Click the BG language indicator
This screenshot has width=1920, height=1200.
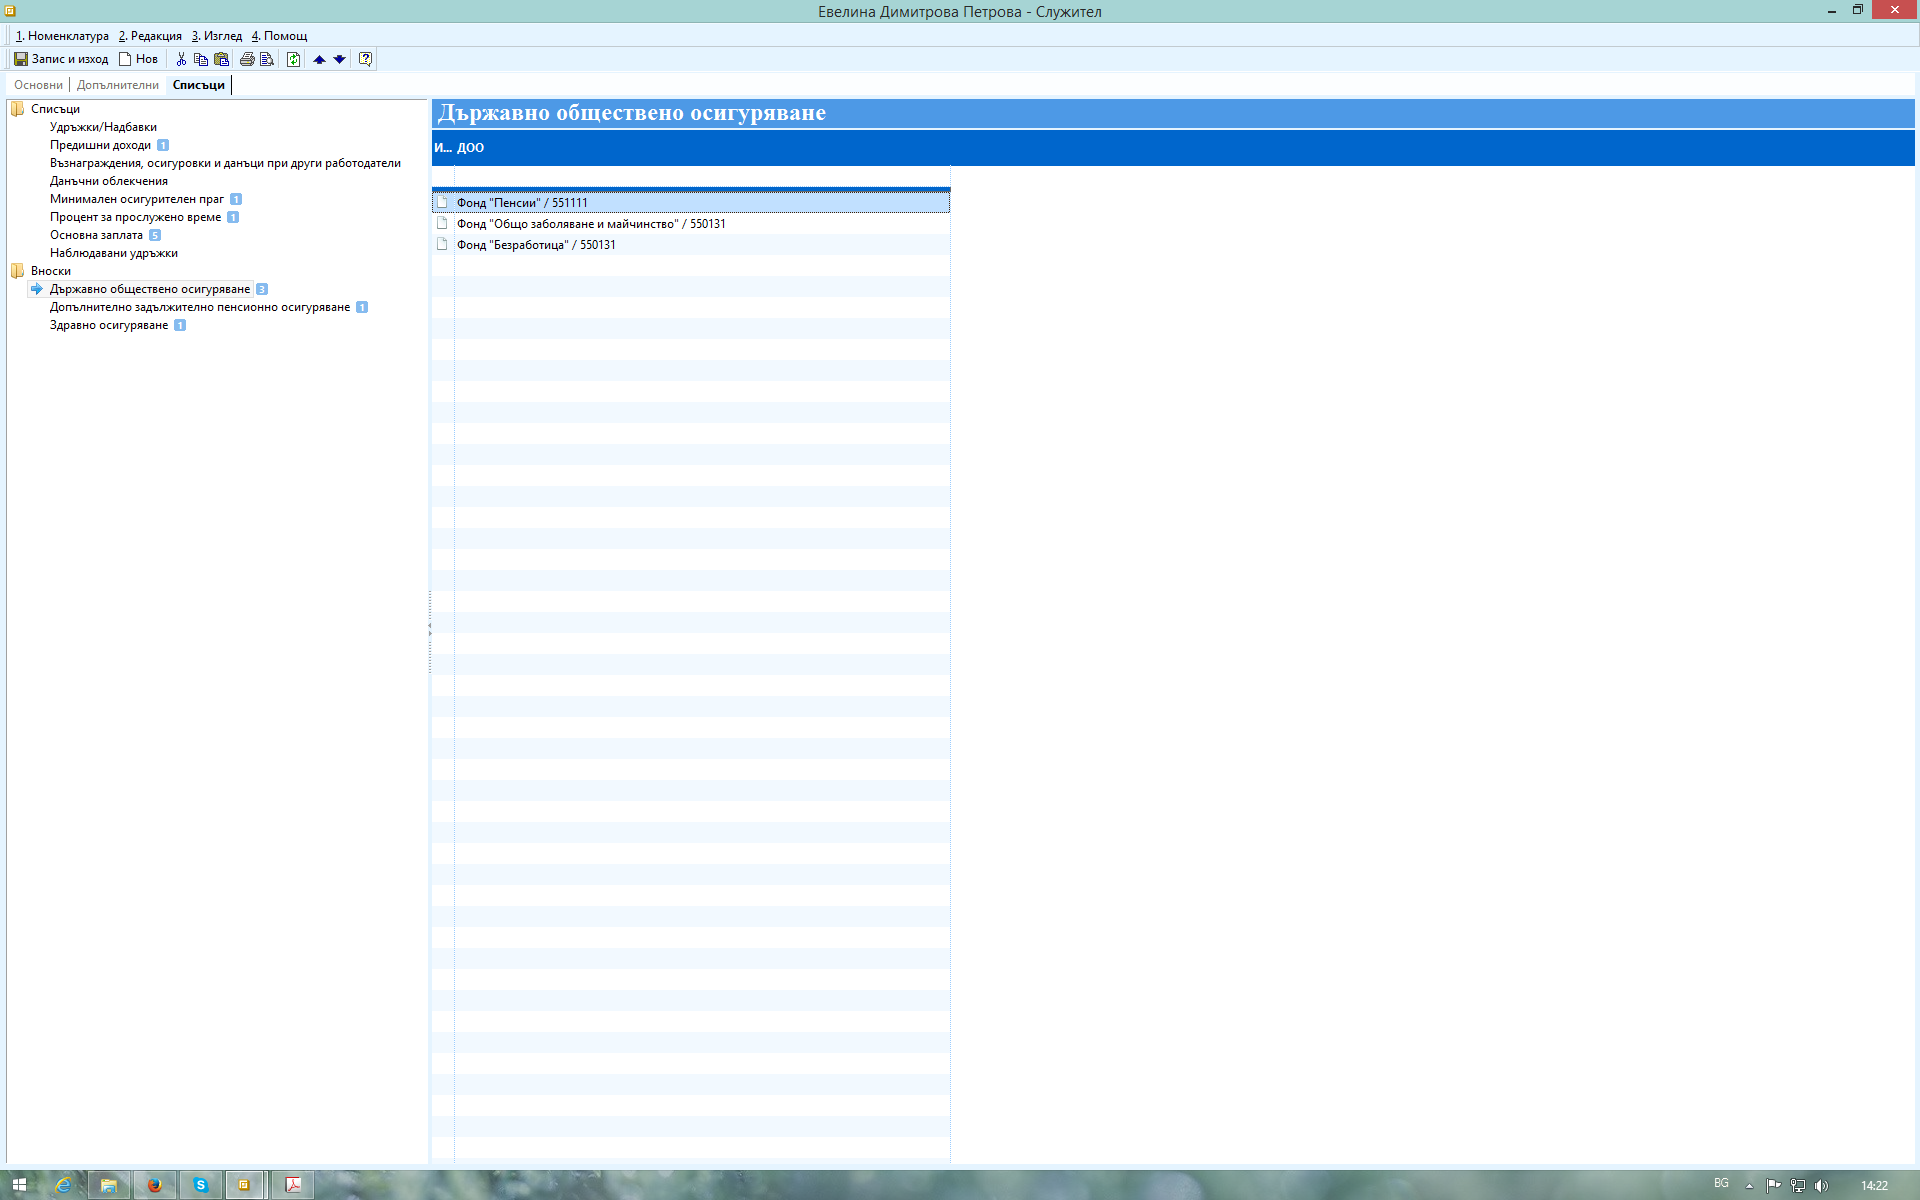coord(1721,1184)
